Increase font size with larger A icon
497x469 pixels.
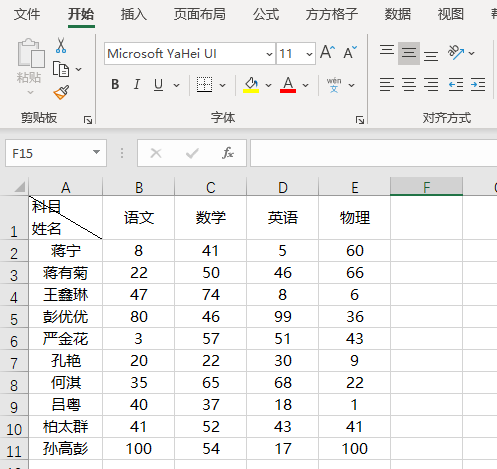(327, 52)
